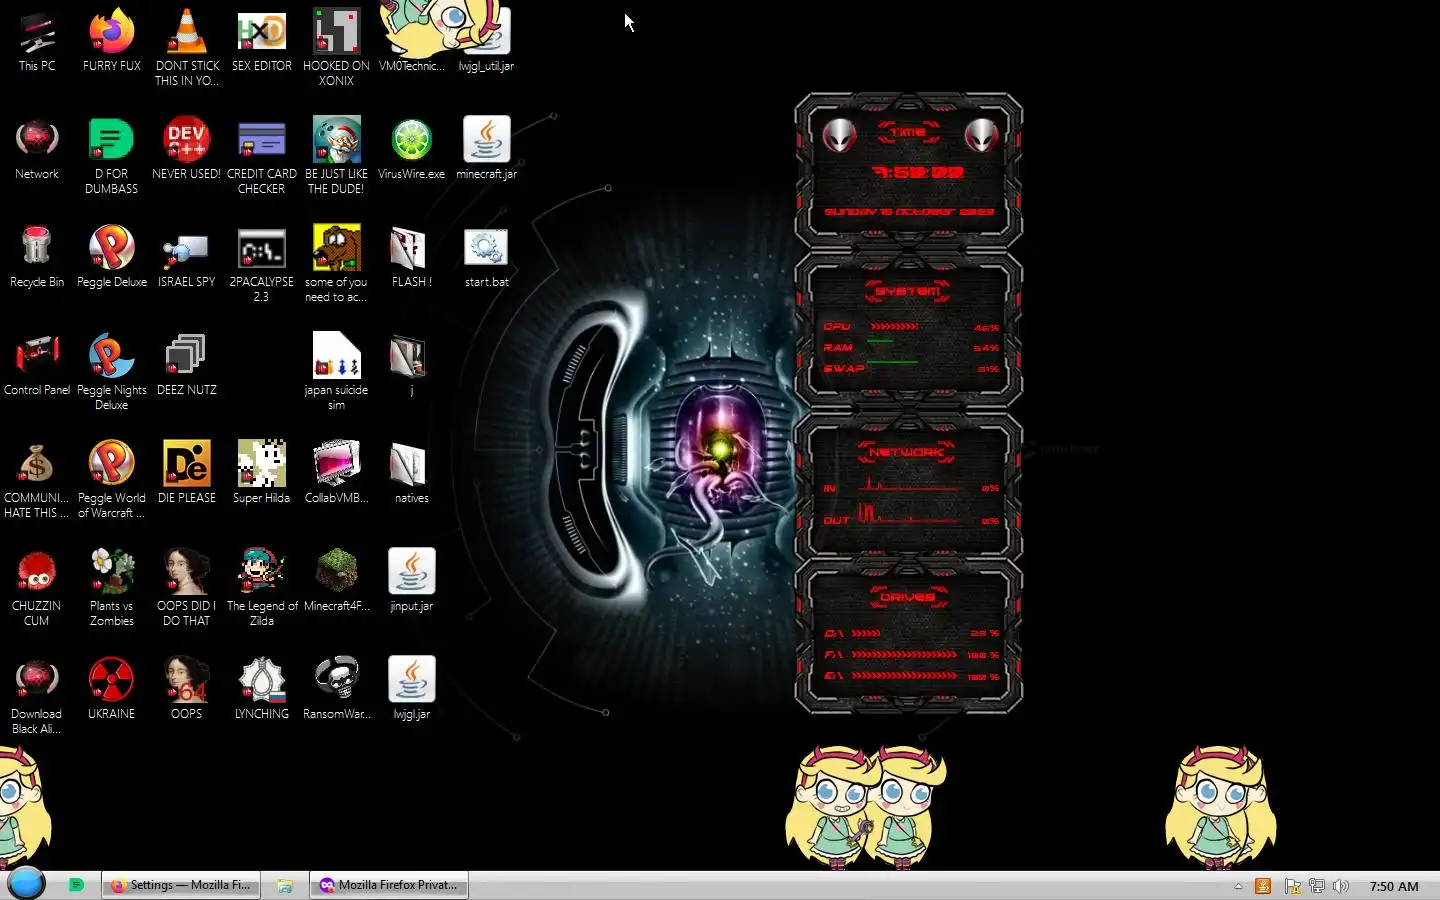Click the C:\ drive usage bar

point(866,633)
